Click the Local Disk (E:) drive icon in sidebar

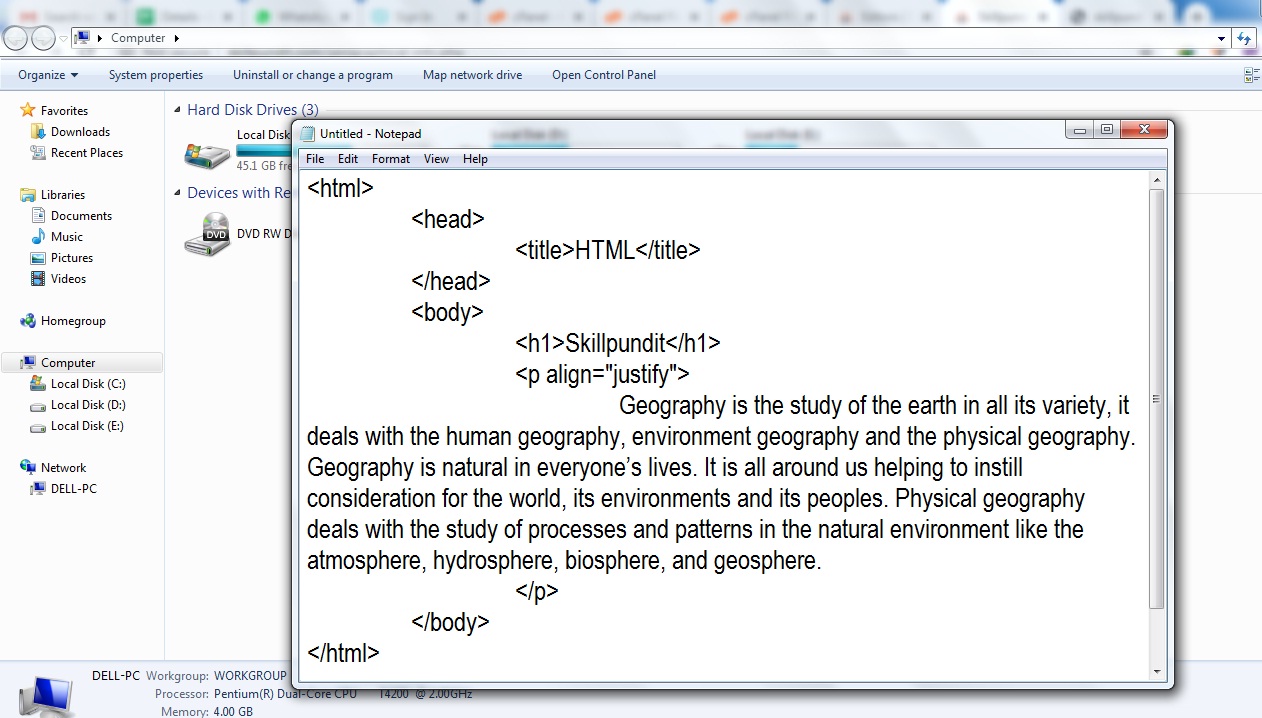(x=38, y=426)
